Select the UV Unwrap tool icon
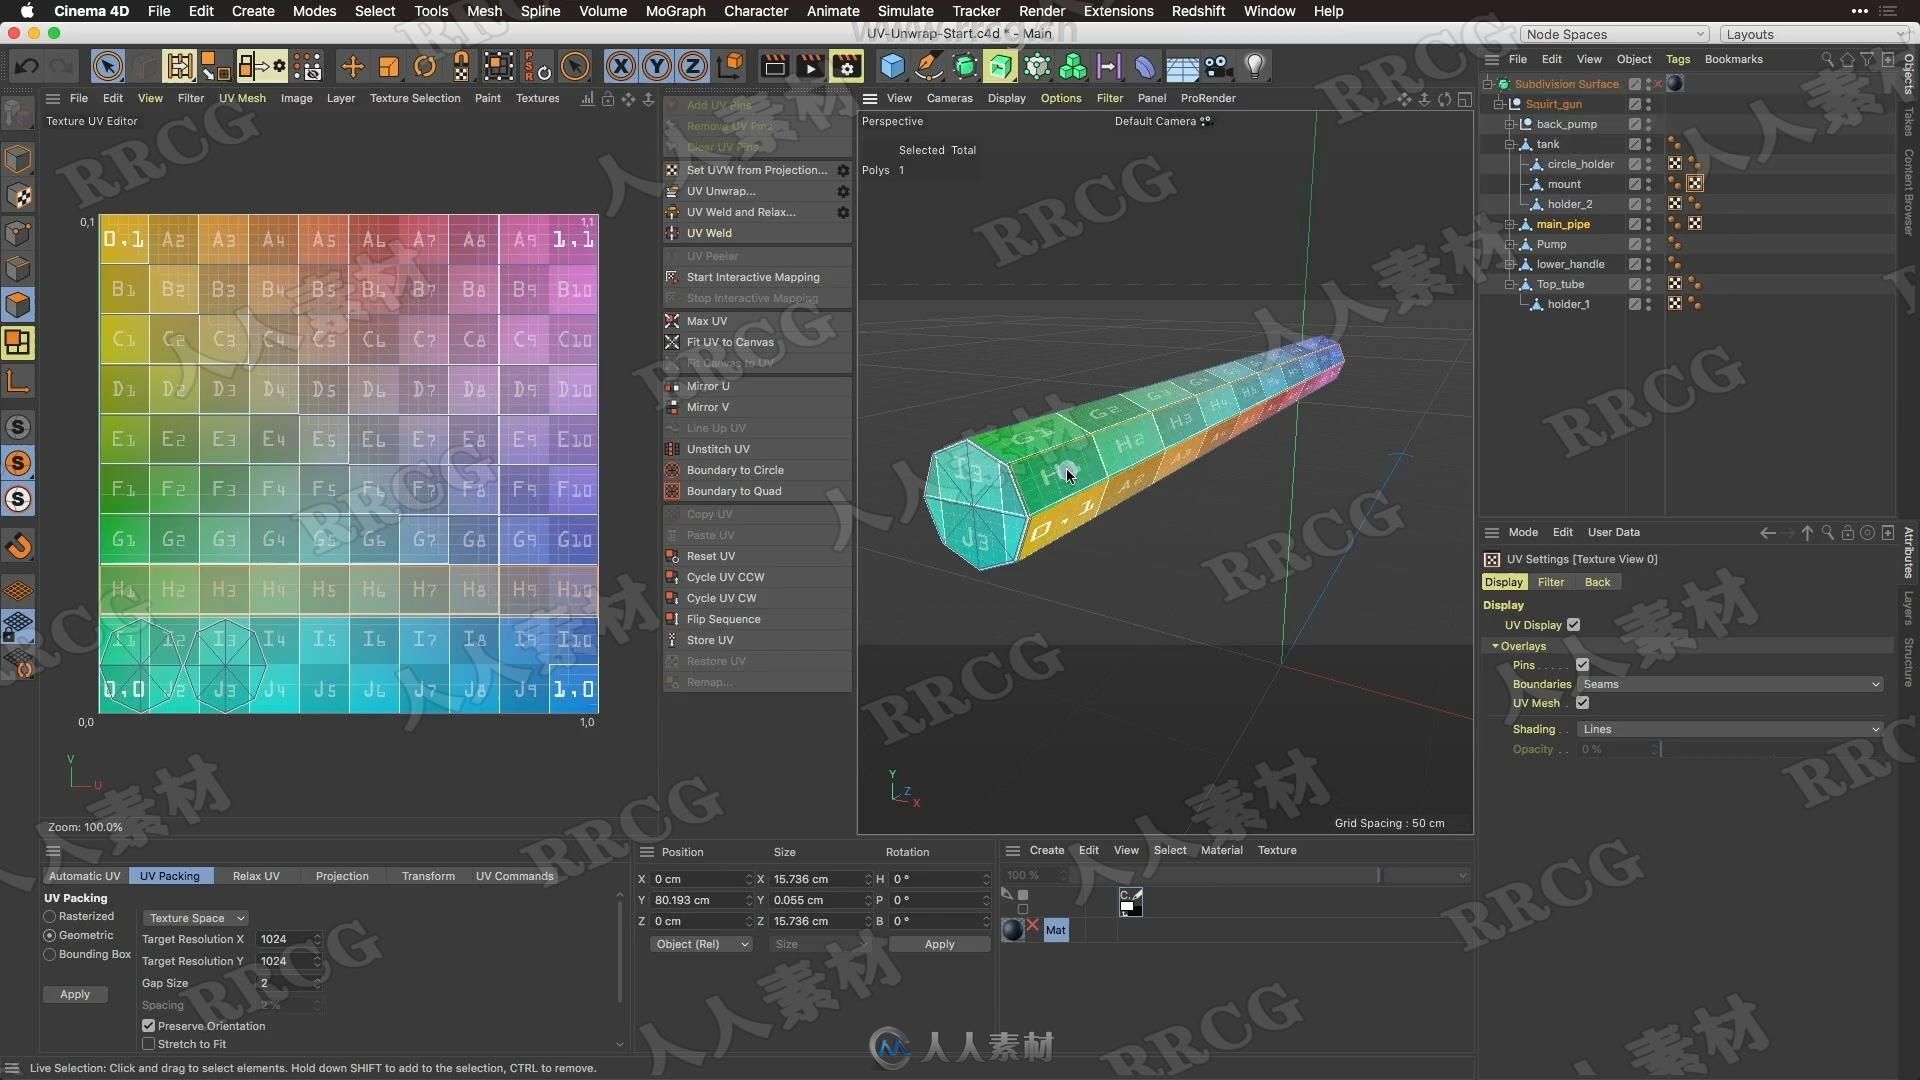This screenshot has height=1080, width=1920. click(x=671, y=190)
